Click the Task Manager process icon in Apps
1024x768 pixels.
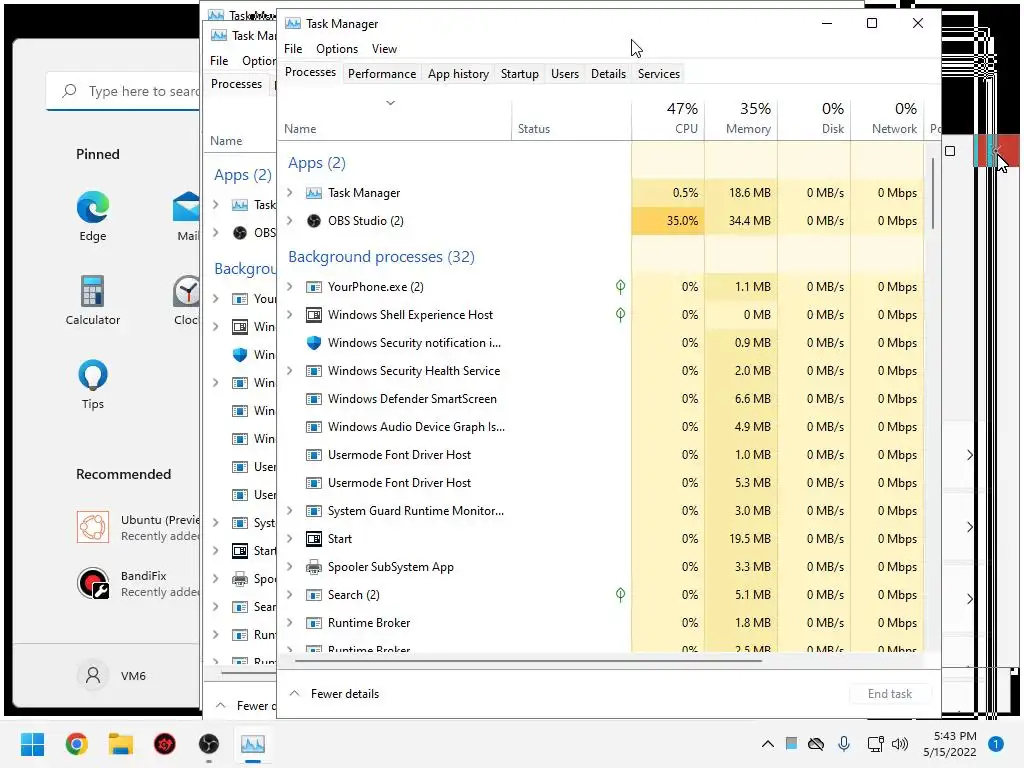(x=314, y=193)
